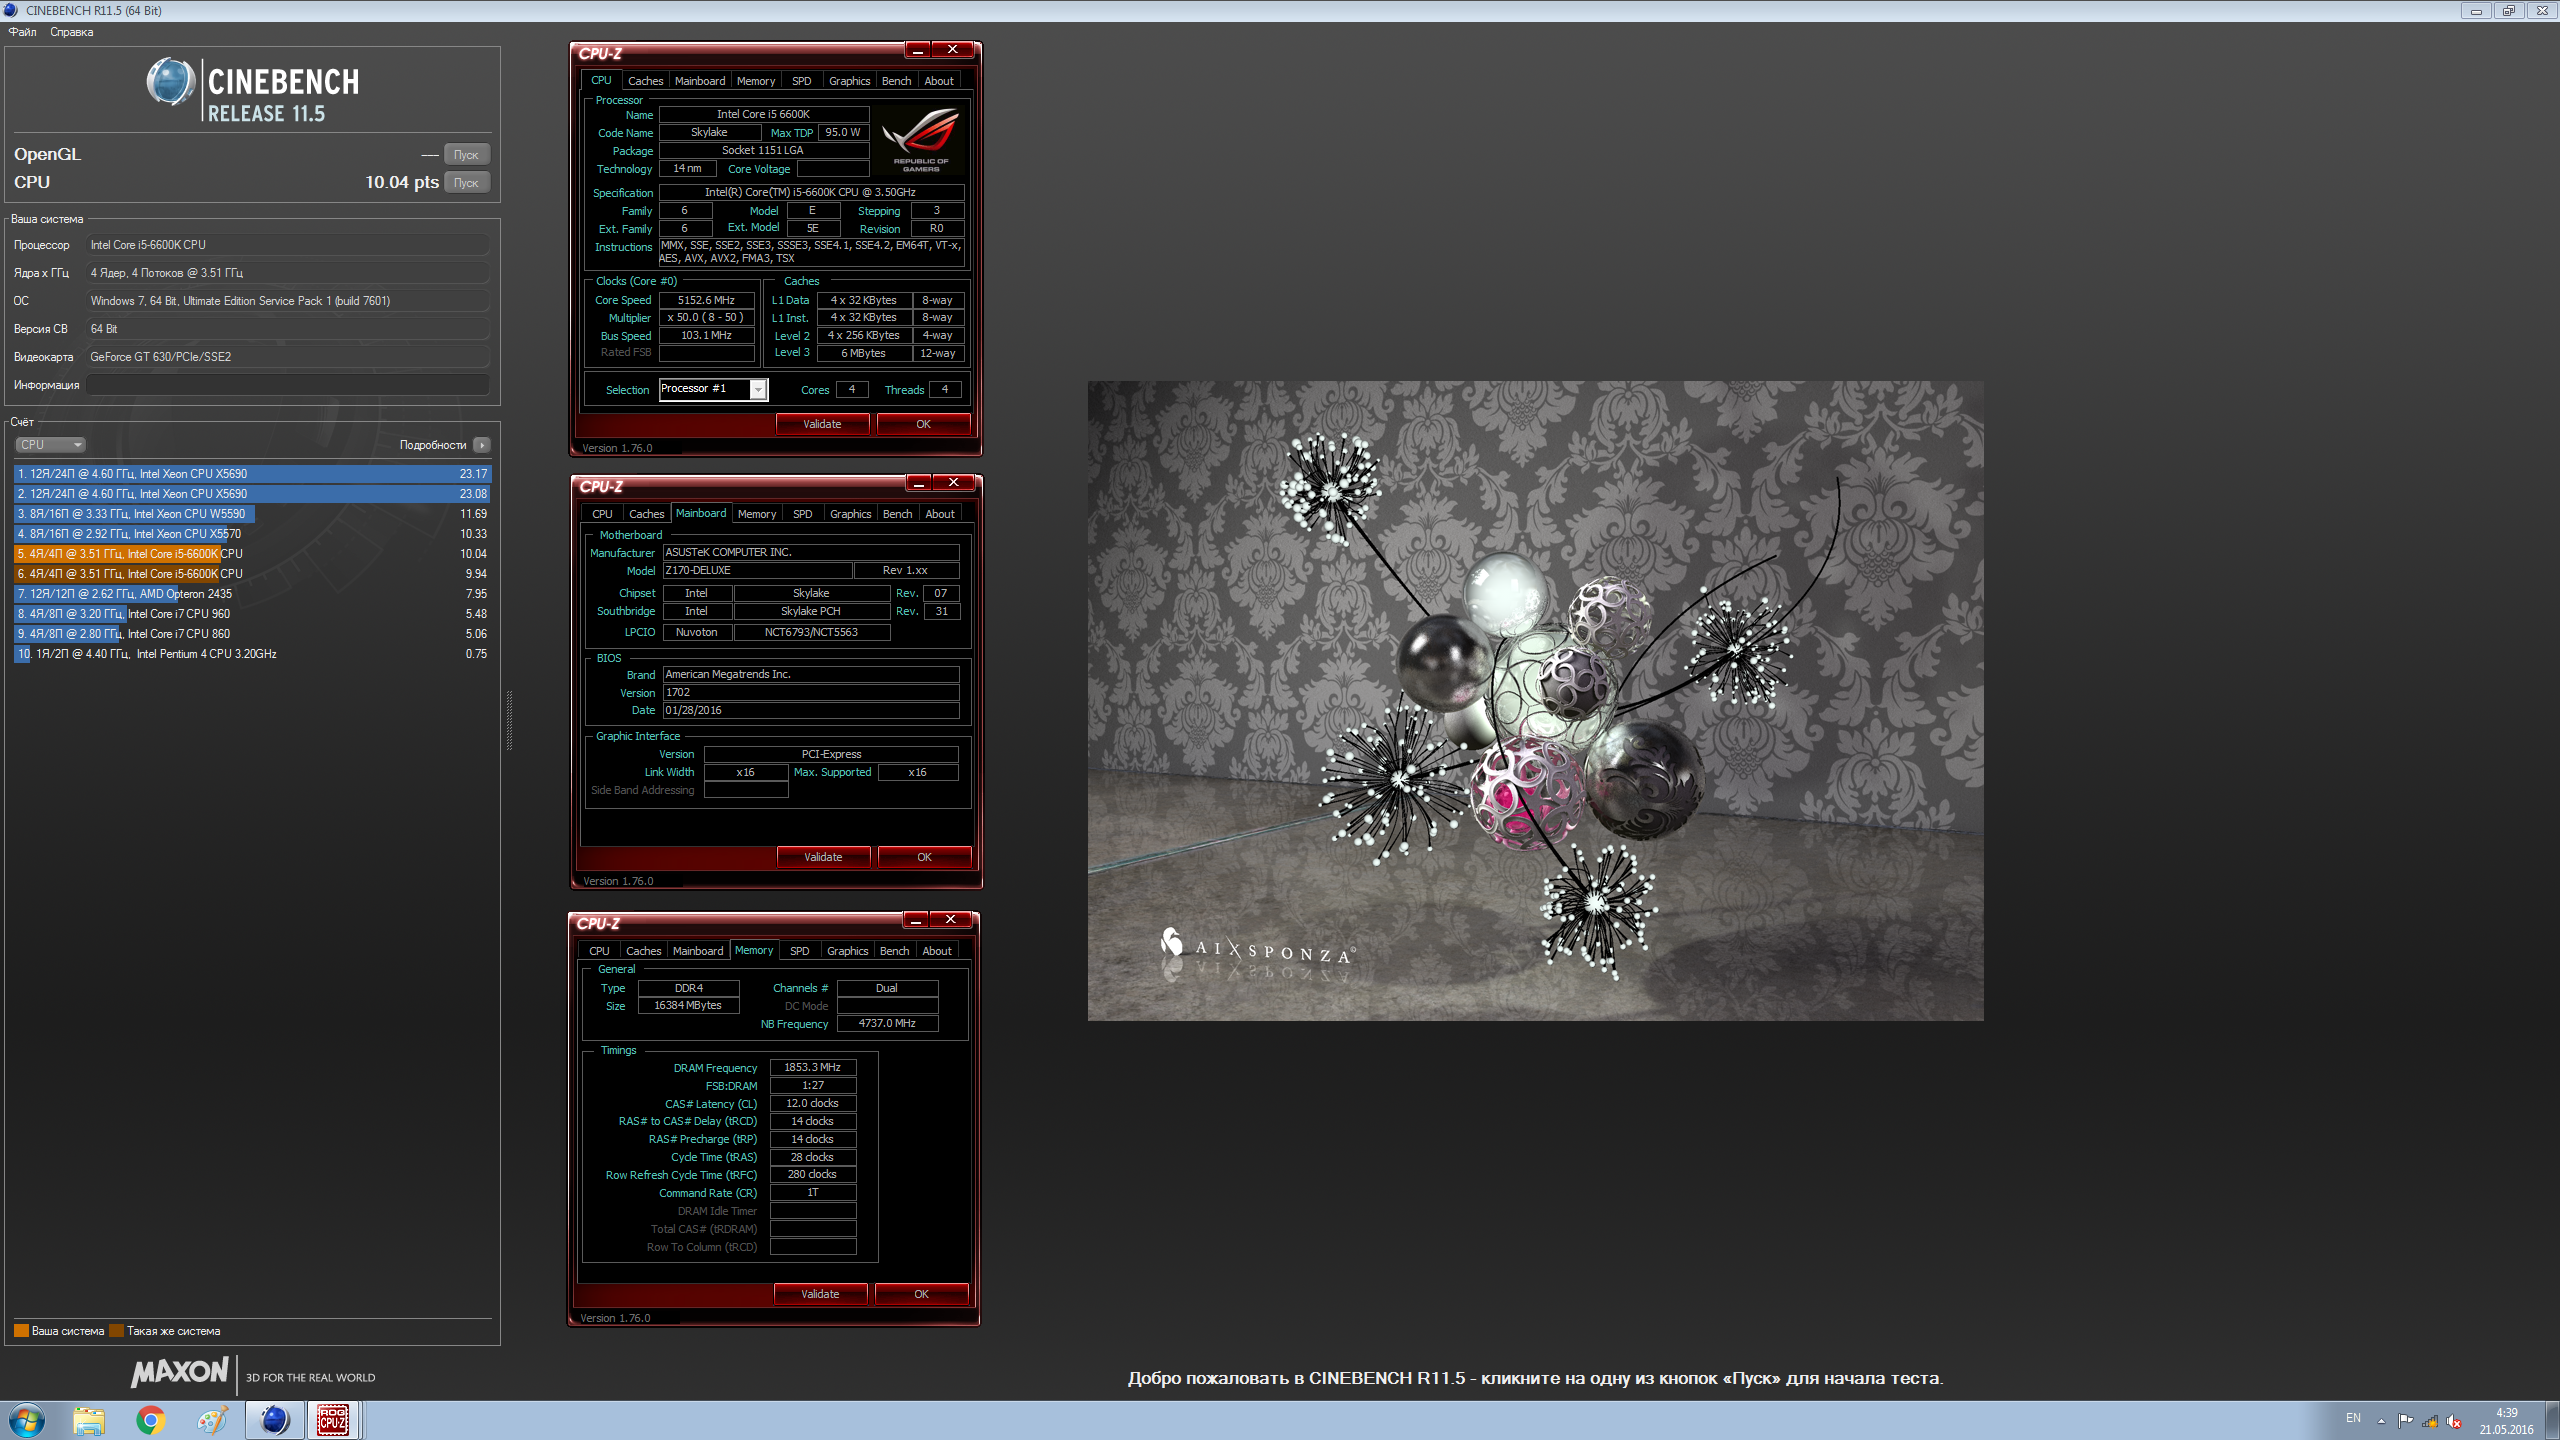Image resolution: width=2560 pixels, height=1440 pixels.
Task: Click the Информация input field
Action: coord(288,385)
